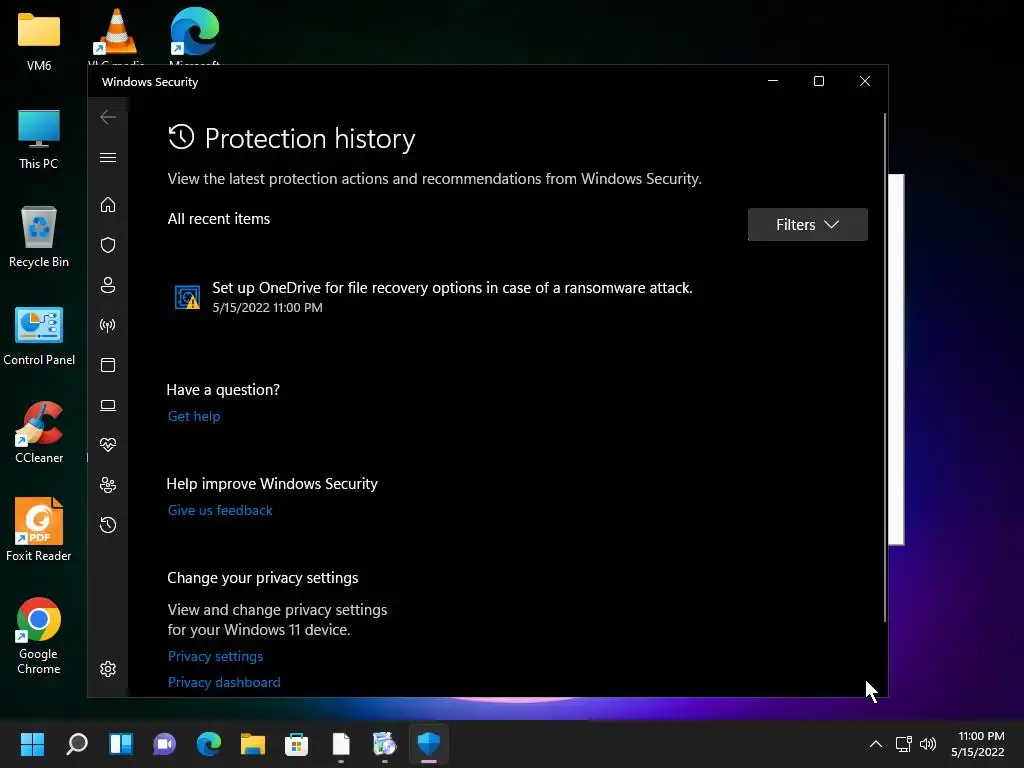The image size is (1024, 768).
Task: Click the Windows Security vertical scrollbar
Action: [885, 367]
